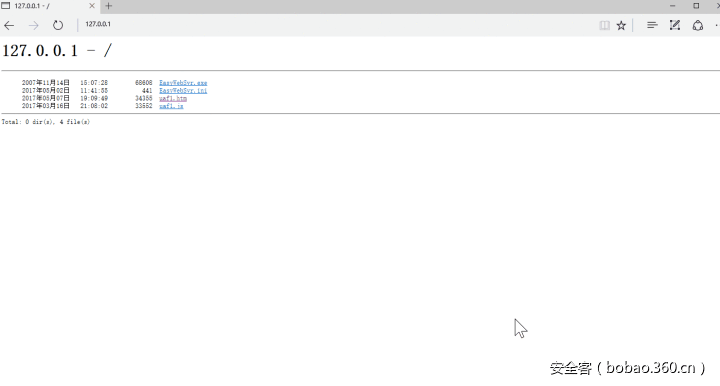This screenshot has width=720, height=386.
Task: Open reading view book icon
Action: pos(604,25)
